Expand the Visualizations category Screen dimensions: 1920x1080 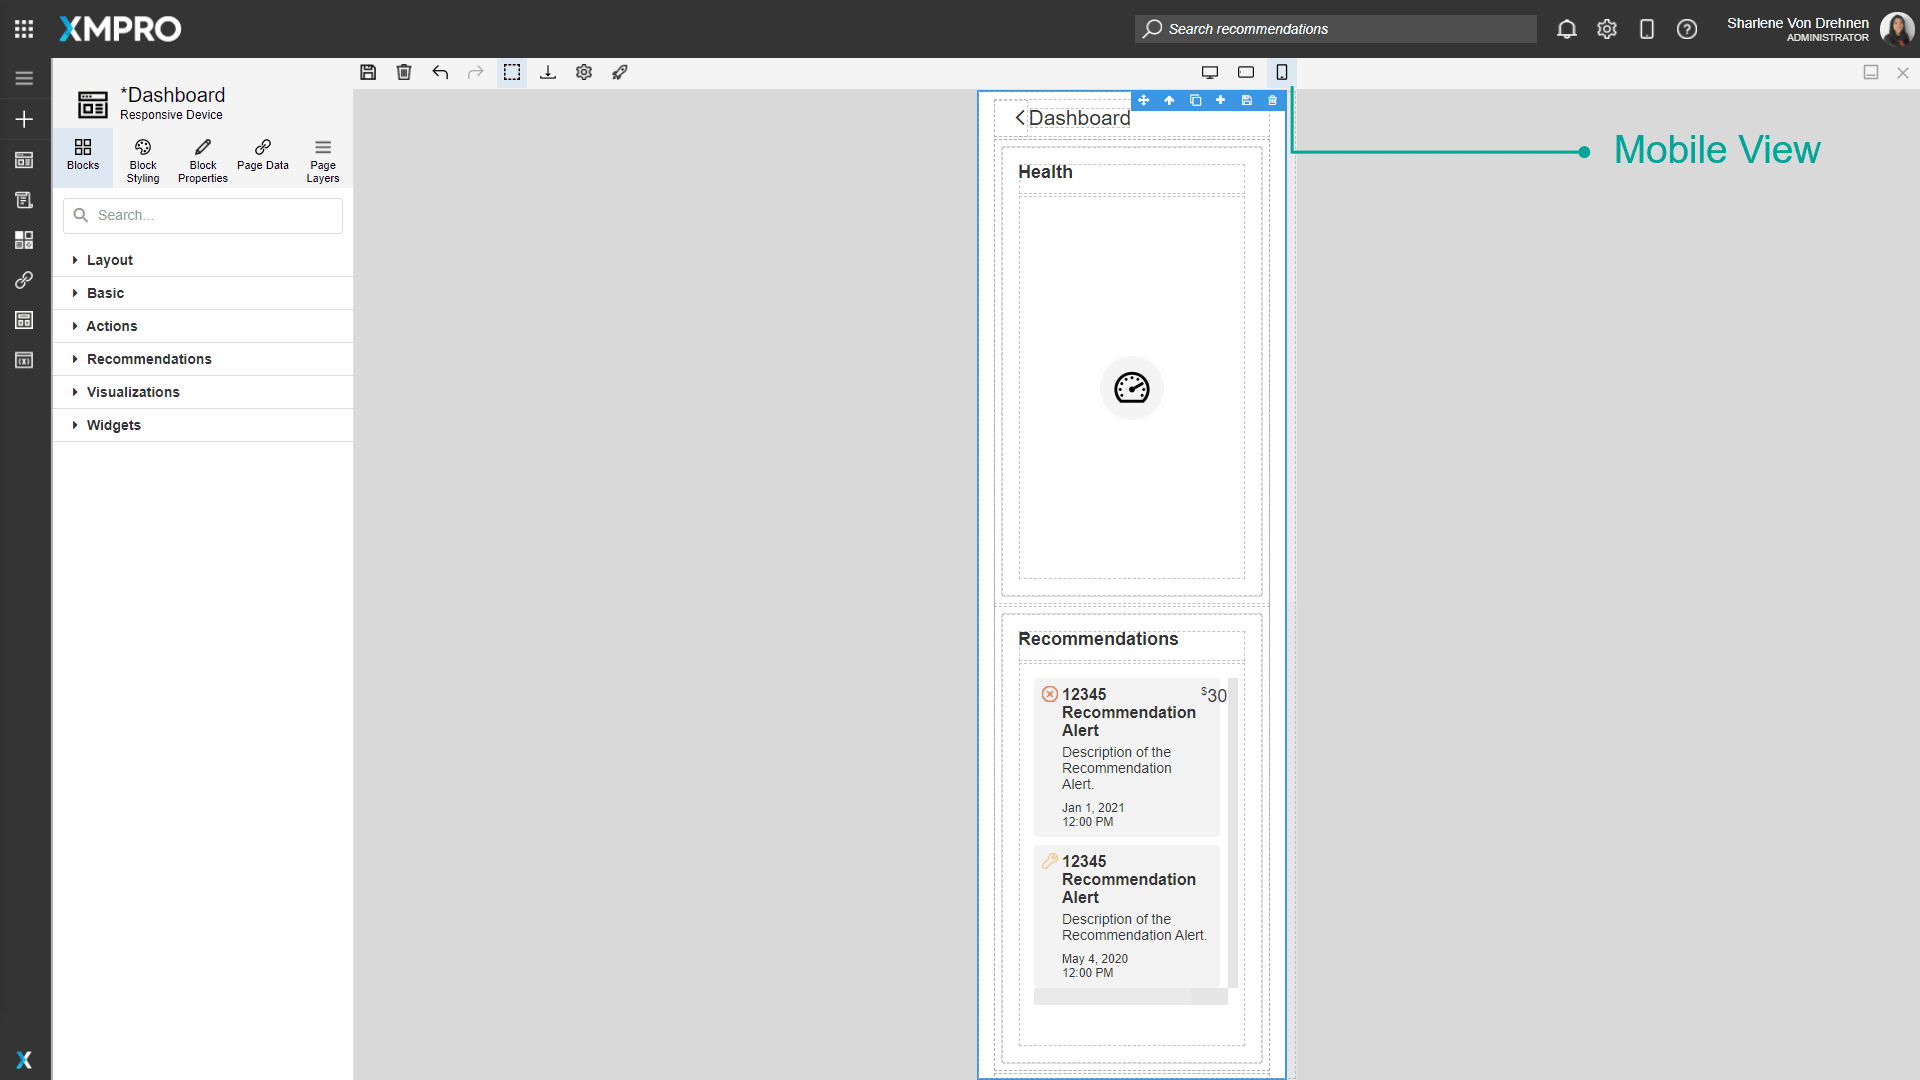(x=133, y=392)
